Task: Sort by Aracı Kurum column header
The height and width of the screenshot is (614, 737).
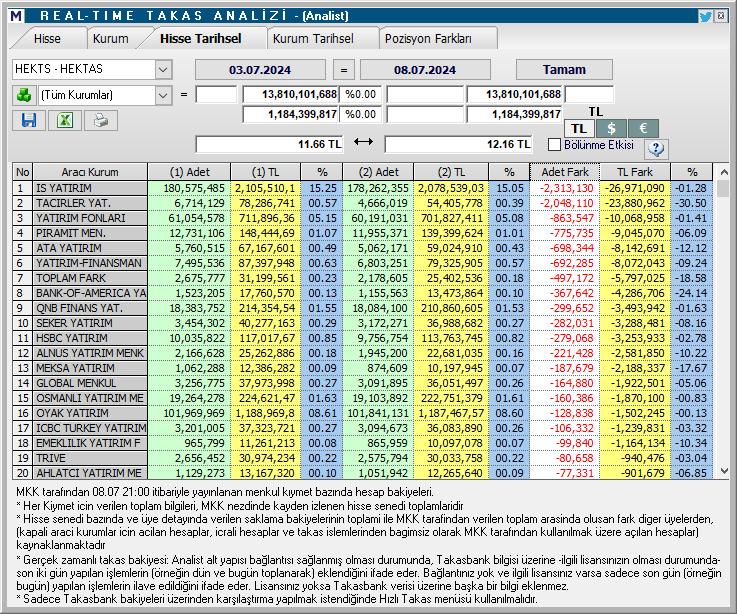Action: tap(90, 172)
